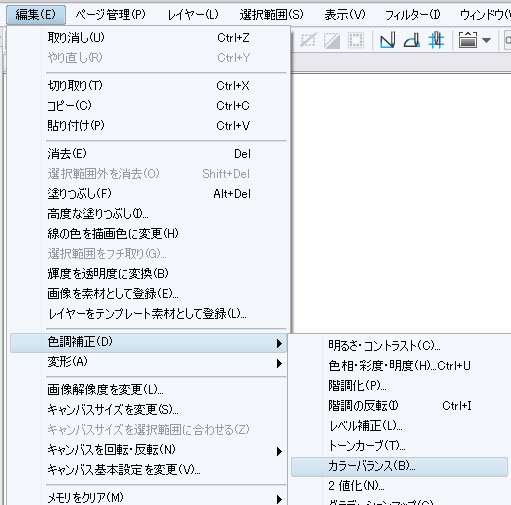
Task: Click the disabled やり直し(R) redo entry
Action: point(148,57)
